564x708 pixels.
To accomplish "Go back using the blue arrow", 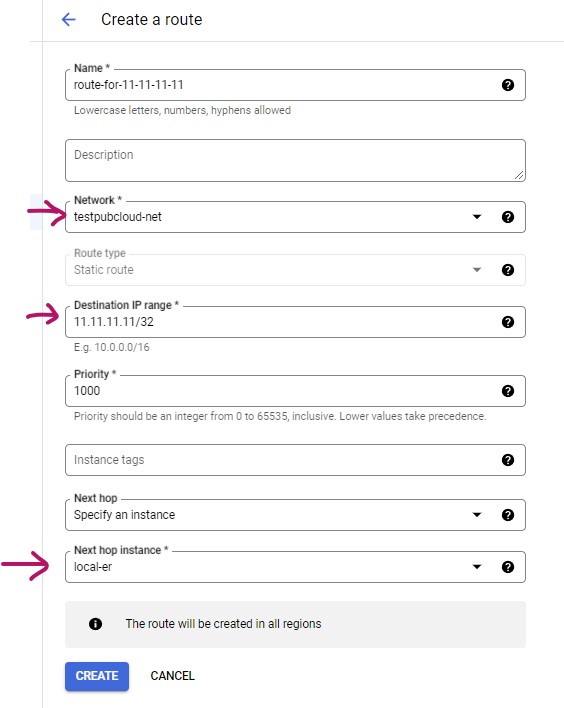I will [x=69, y=19].
